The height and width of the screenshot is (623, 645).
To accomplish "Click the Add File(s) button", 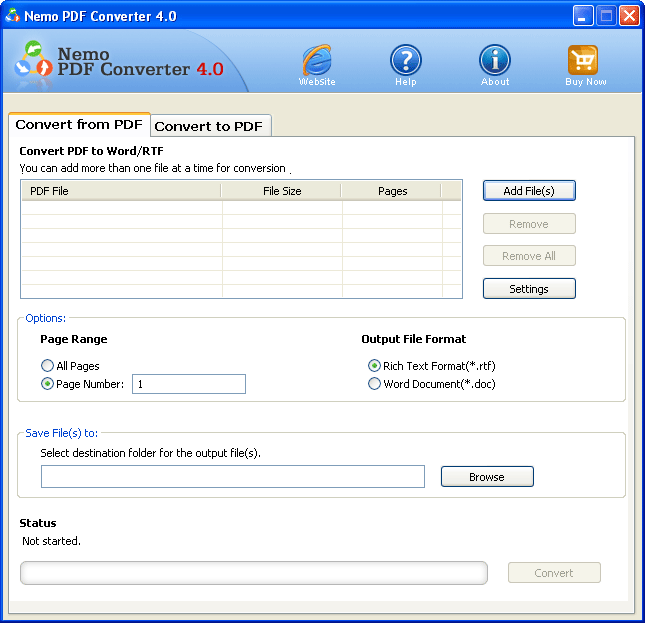I will pos(529,191).
